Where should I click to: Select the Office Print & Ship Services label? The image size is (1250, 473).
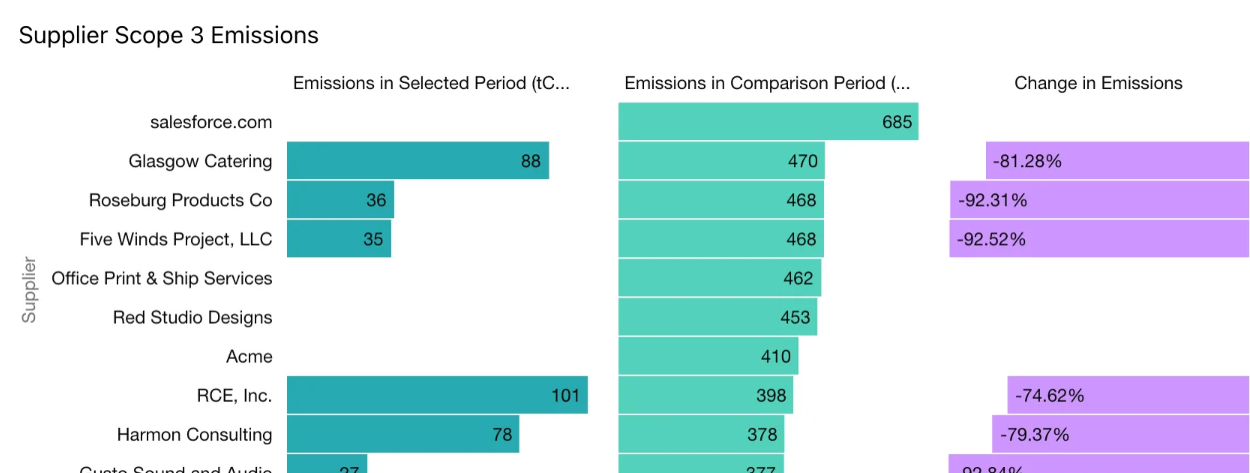162,278
